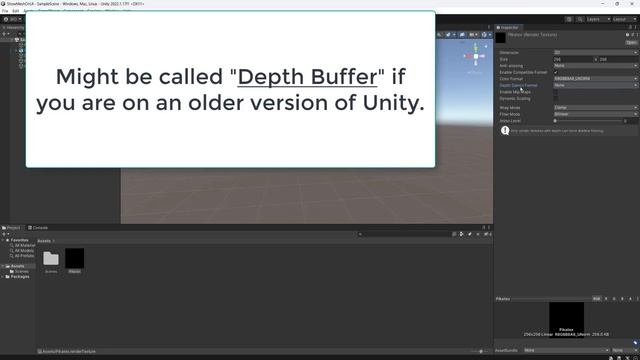The width and height of the screenshot is (640, 360).
Task: Open the AssetBundle name dropdown
Action: pyautogui.click(x=566, y=350)
